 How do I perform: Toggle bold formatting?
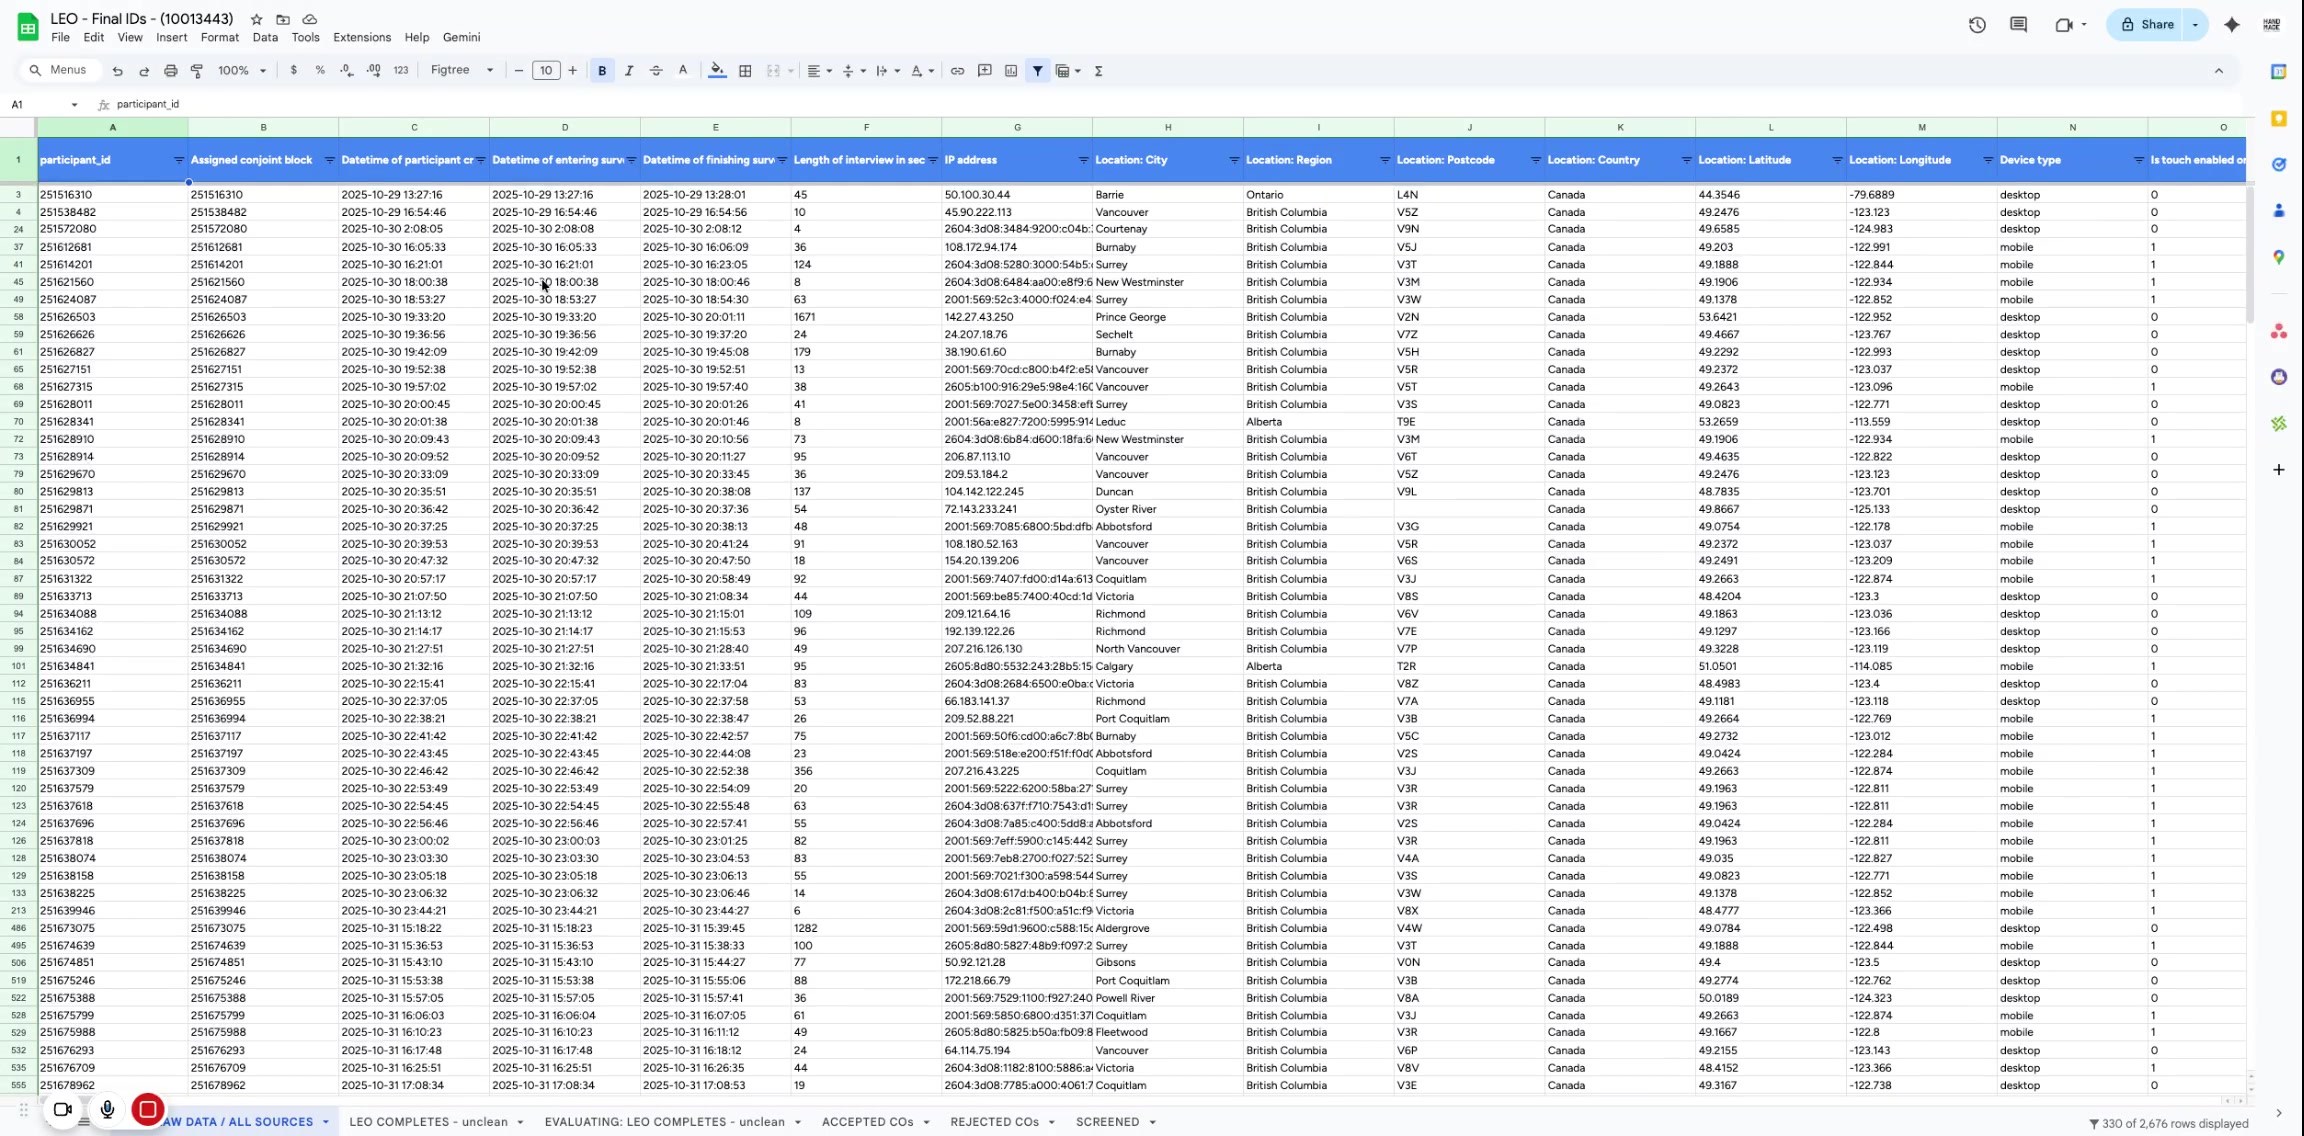[x=602, y=71]
